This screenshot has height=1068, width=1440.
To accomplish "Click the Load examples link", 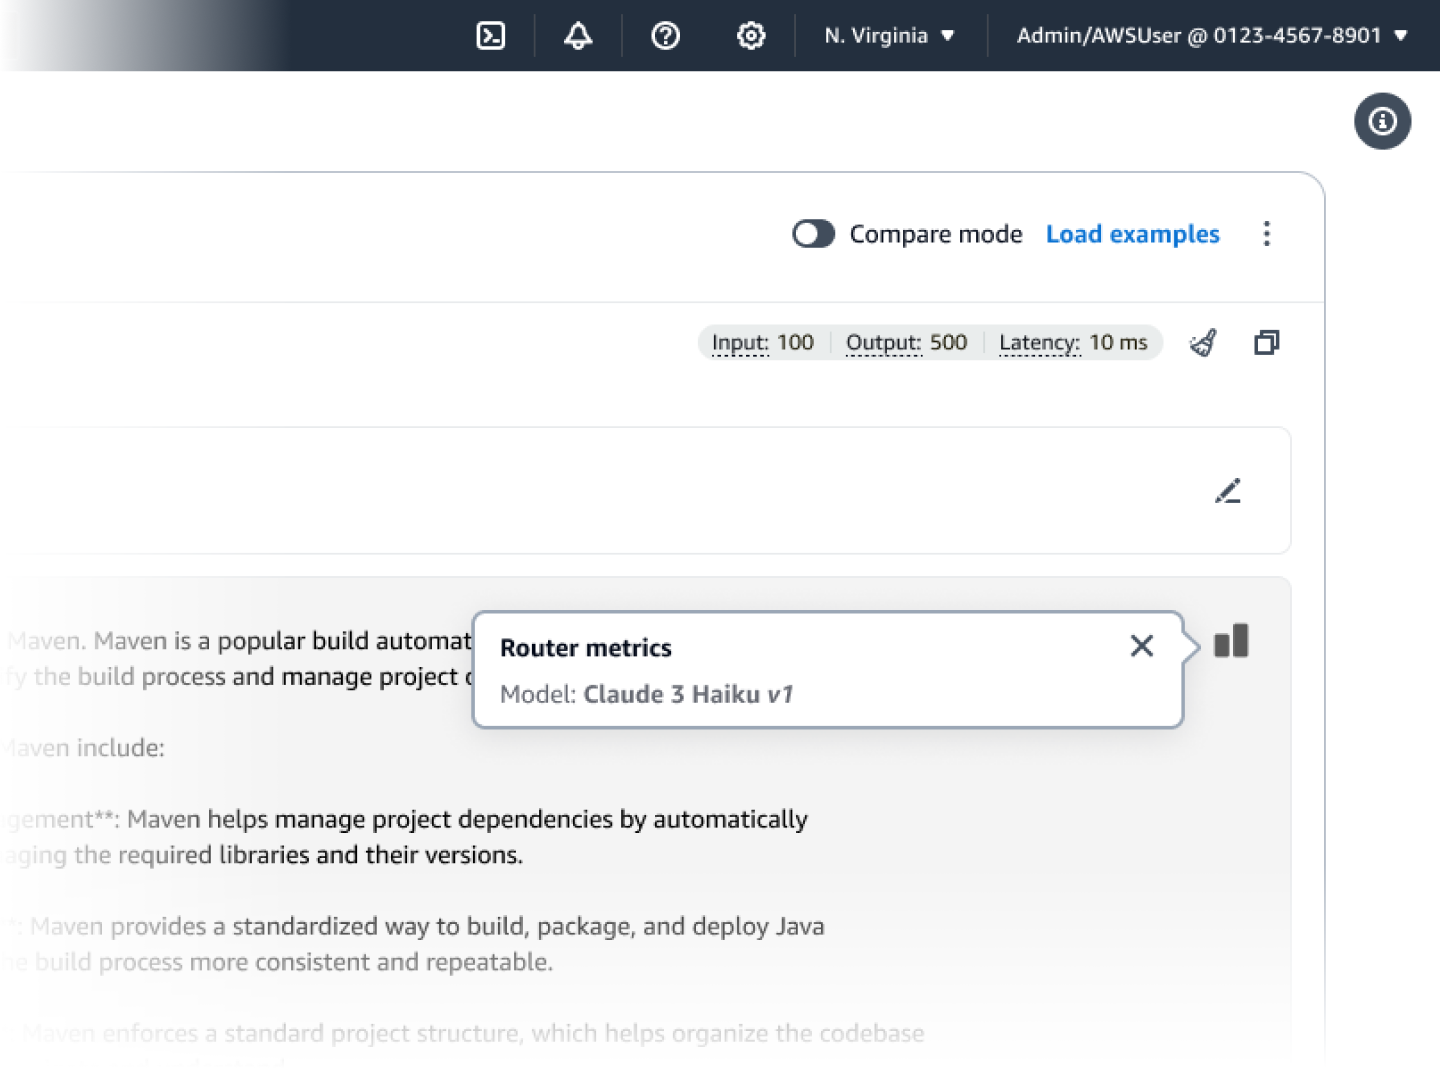I will [1132, 234].
